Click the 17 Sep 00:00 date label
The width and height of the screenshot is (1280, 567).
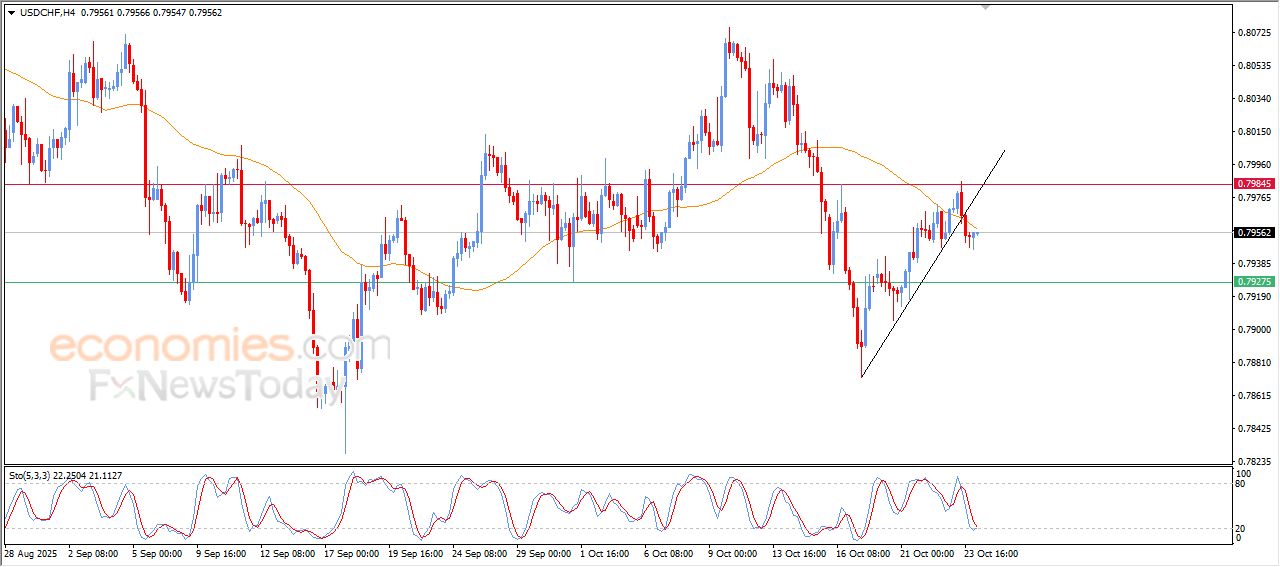(x=351, y=553)
